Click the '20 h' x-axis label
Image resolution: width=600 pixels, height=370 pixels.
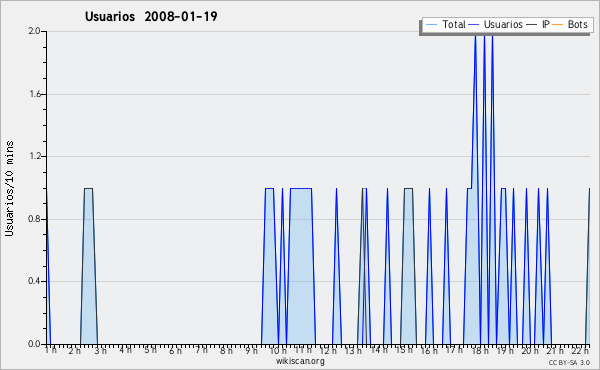pyautogui.click(x=530, y=350)
